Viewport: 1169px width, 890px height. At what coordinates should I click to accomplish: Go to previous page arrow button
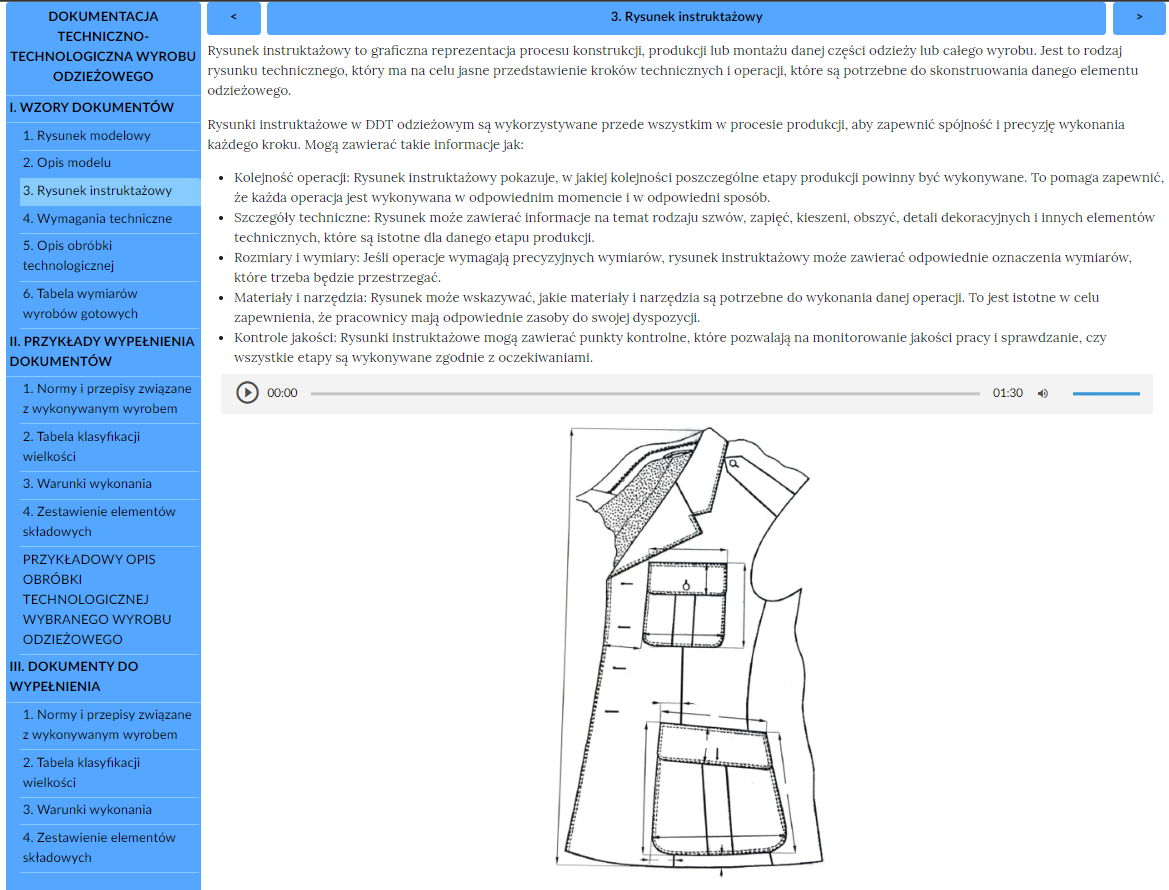pyautogui.click(x=233, y=17)
